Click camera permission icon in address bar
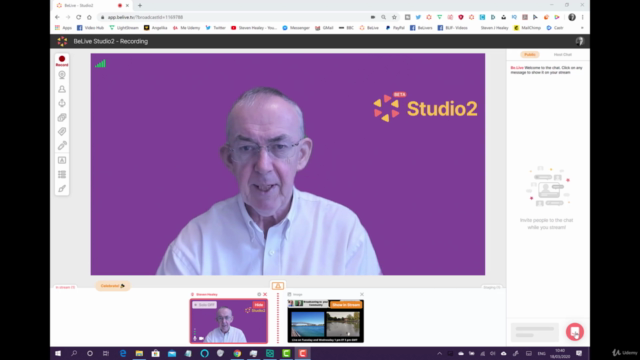Image resolution: width=640 pixels, height=360 pixels. click(373, 17)
